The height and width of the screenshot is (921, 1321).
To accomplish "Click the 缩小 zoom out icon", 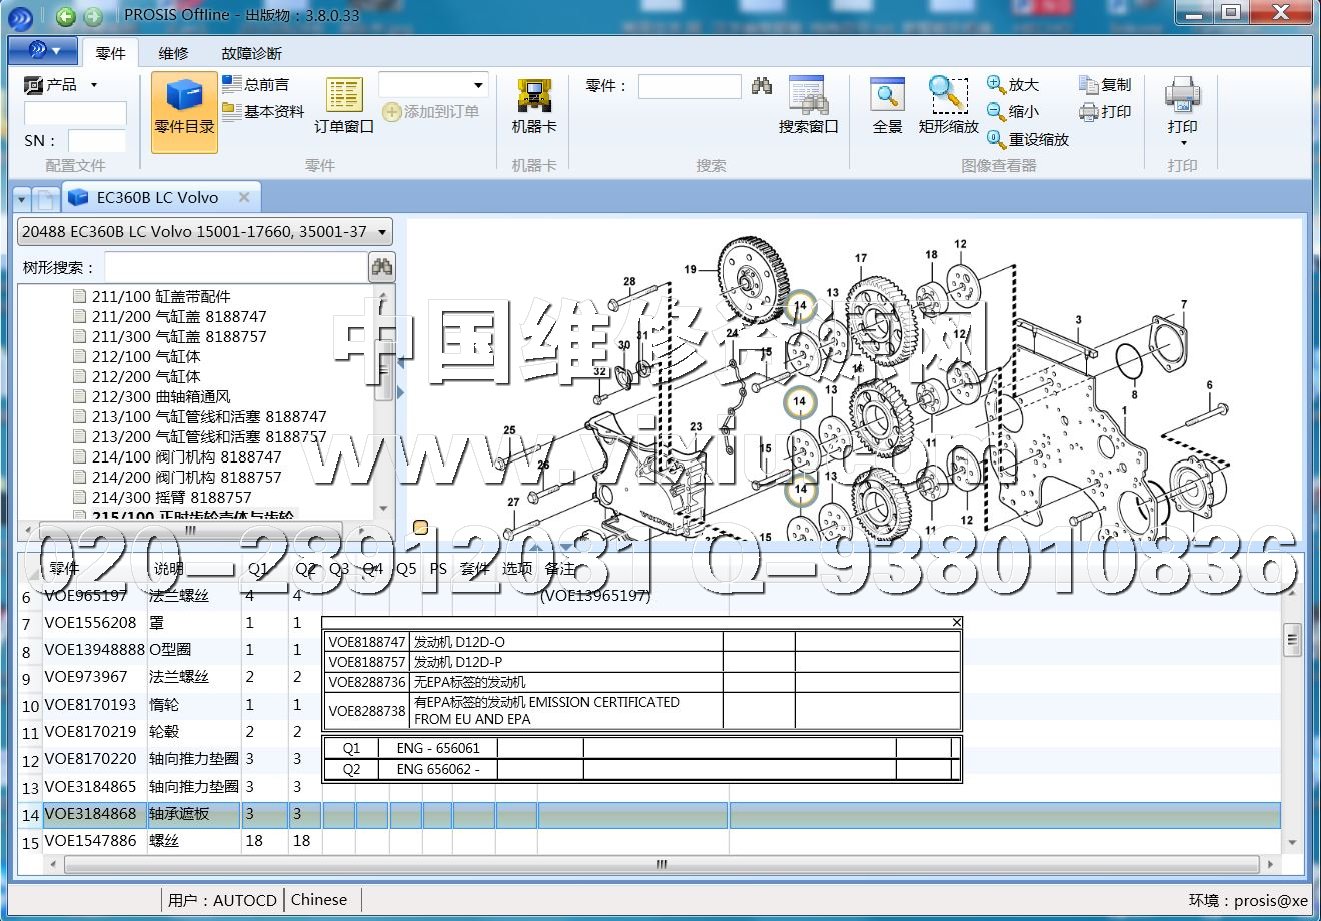I will click(x=1013, y=112).
